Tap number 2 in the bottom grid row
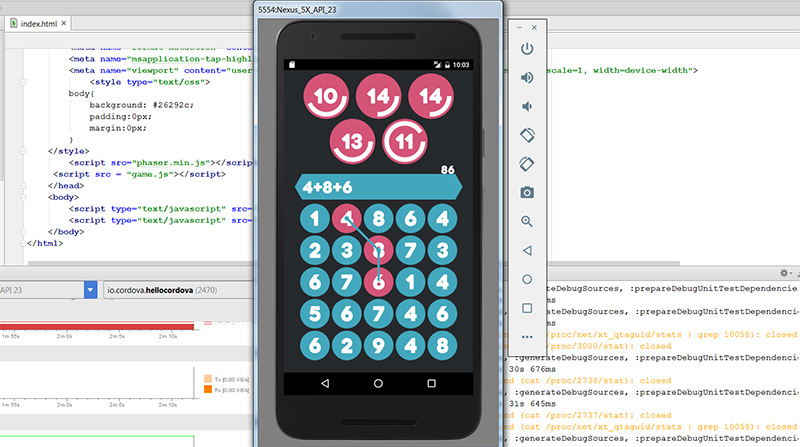Viewport: 800px width, 447px height. [347, 345]
